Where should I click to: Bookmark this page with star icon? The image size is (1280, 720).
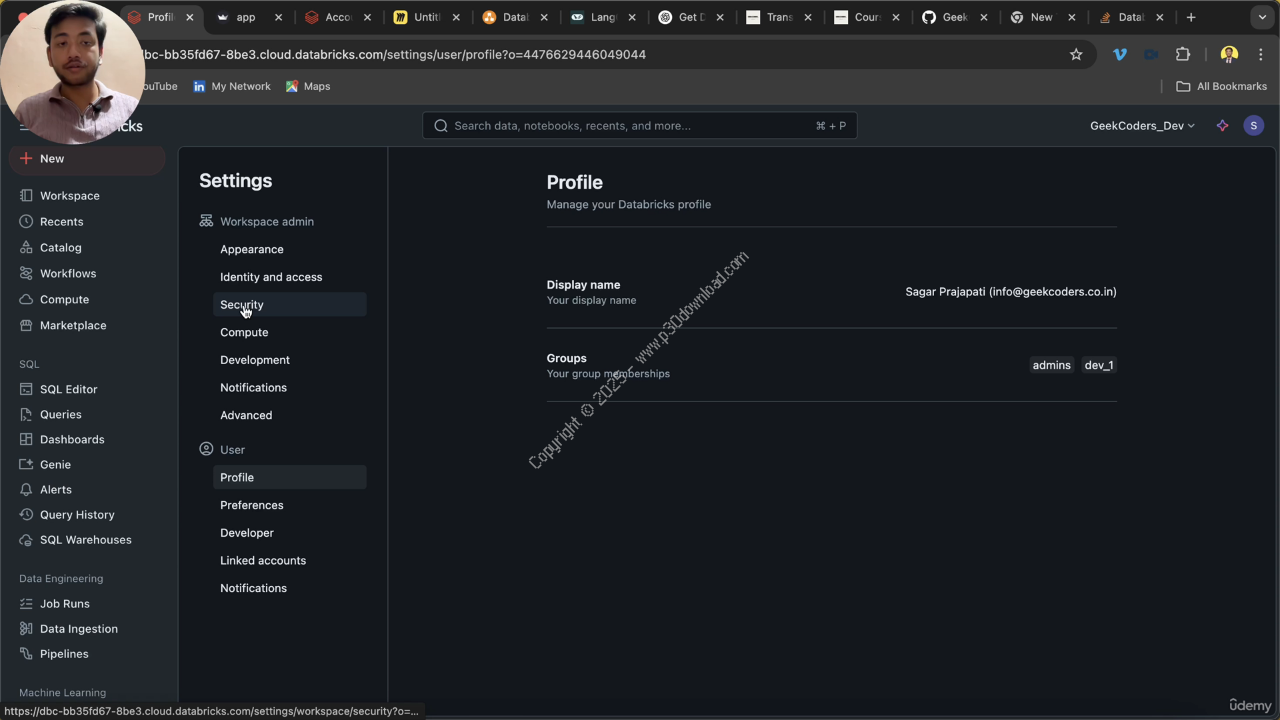tap(1076, 55)
